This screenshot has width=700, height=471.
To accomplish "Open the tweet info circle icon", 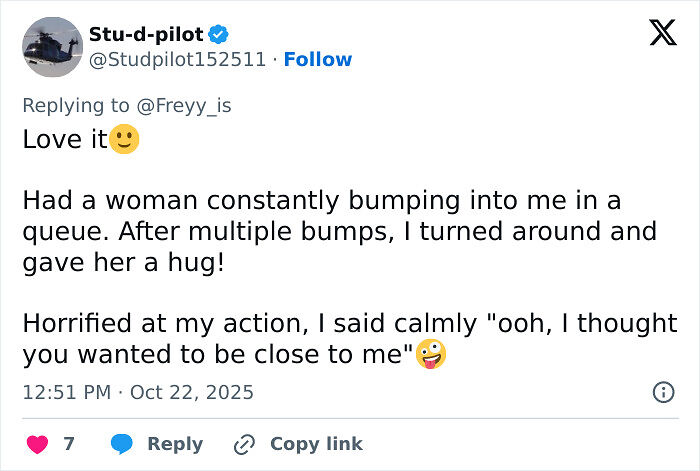I will (x=662, y=393).
